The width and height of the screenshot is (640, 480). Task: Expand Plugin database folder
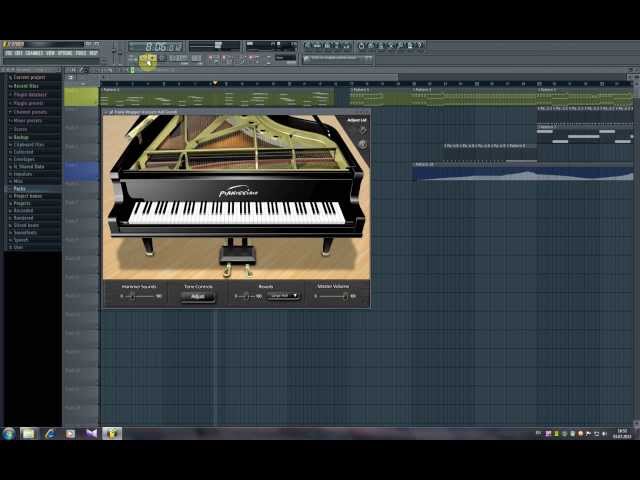tap(30, 95)
